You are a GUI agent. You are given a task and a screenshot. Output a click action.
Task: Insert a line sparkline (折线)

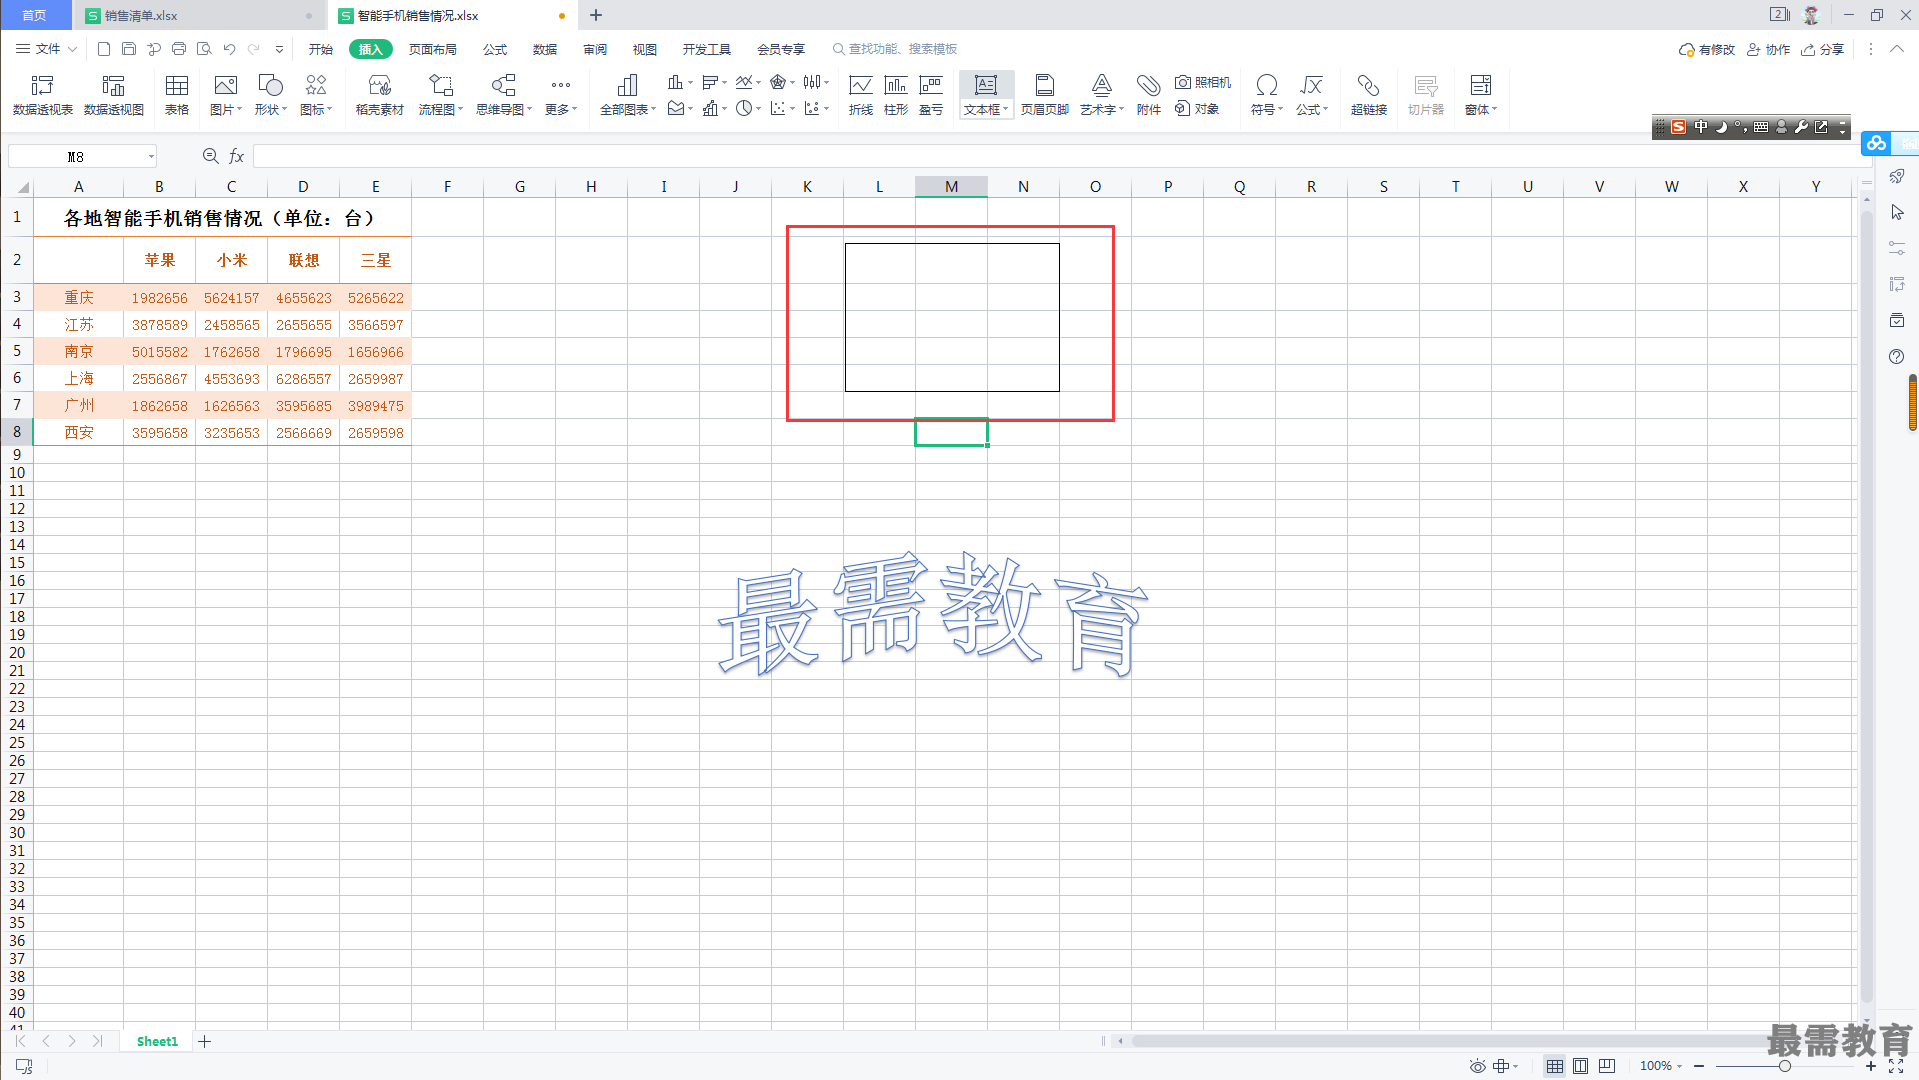[860, 95]
